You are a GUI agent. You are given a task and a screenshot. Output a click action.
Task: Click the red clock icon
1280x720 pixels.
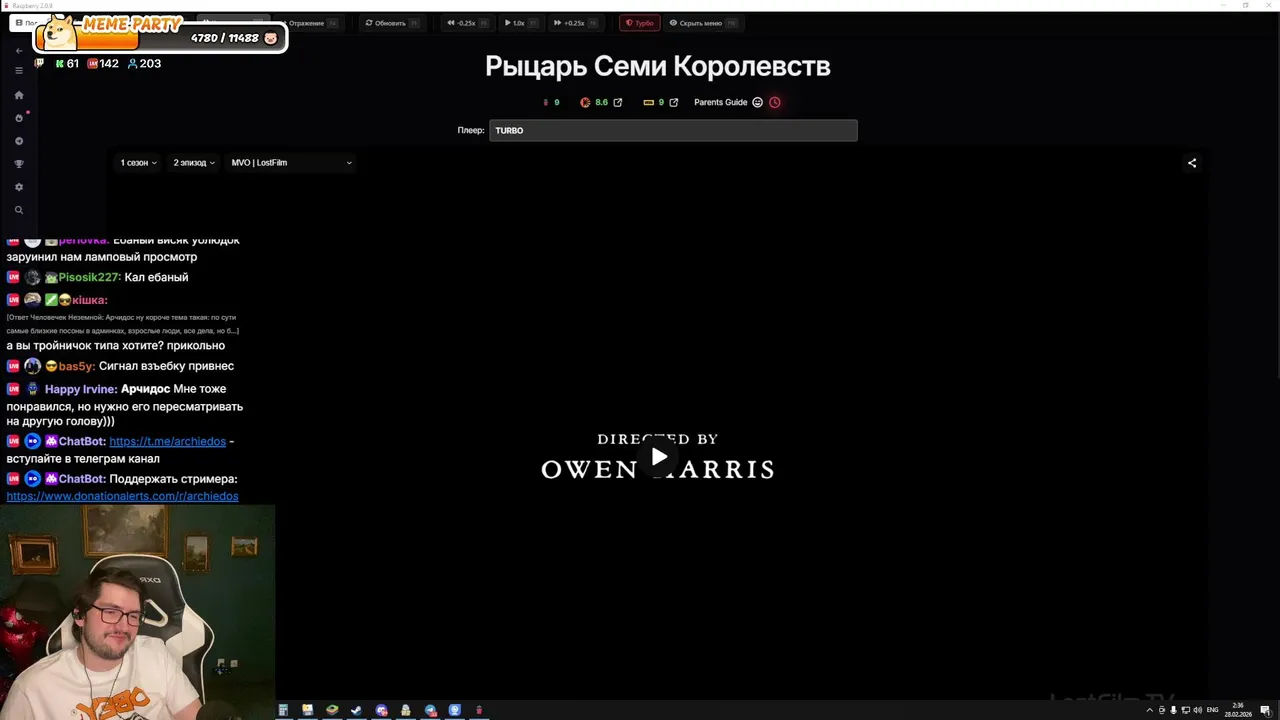pos(774,102)
